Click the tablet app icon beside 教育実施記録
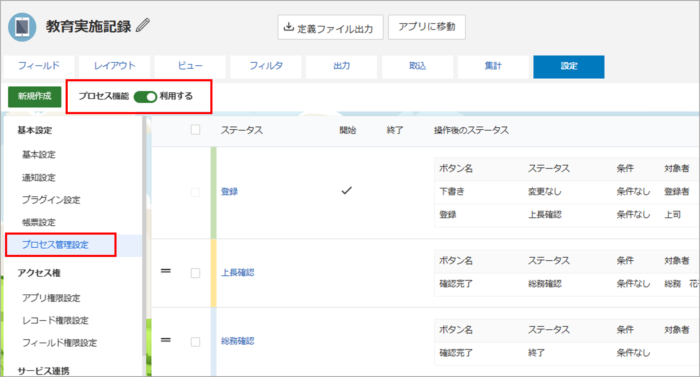 tap(22, 27)
